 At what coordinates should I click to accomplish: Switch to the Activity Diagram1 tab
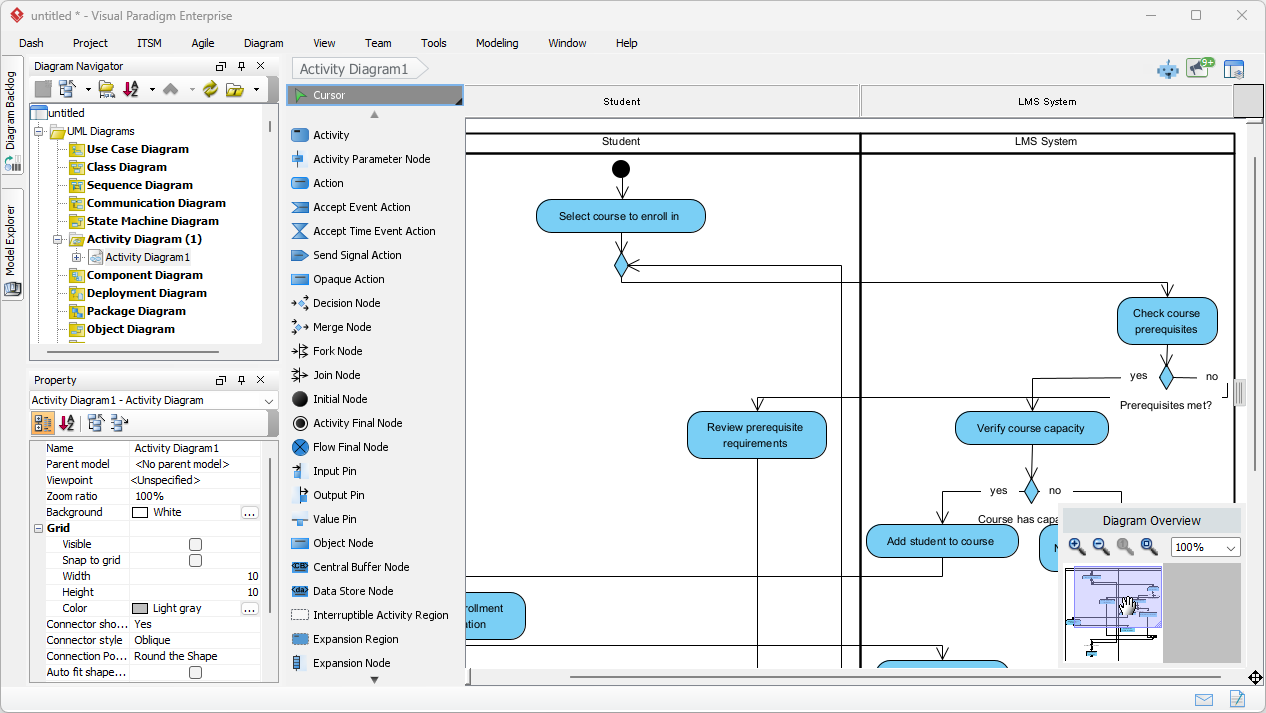pyautogui.click(x=349, y=69)
